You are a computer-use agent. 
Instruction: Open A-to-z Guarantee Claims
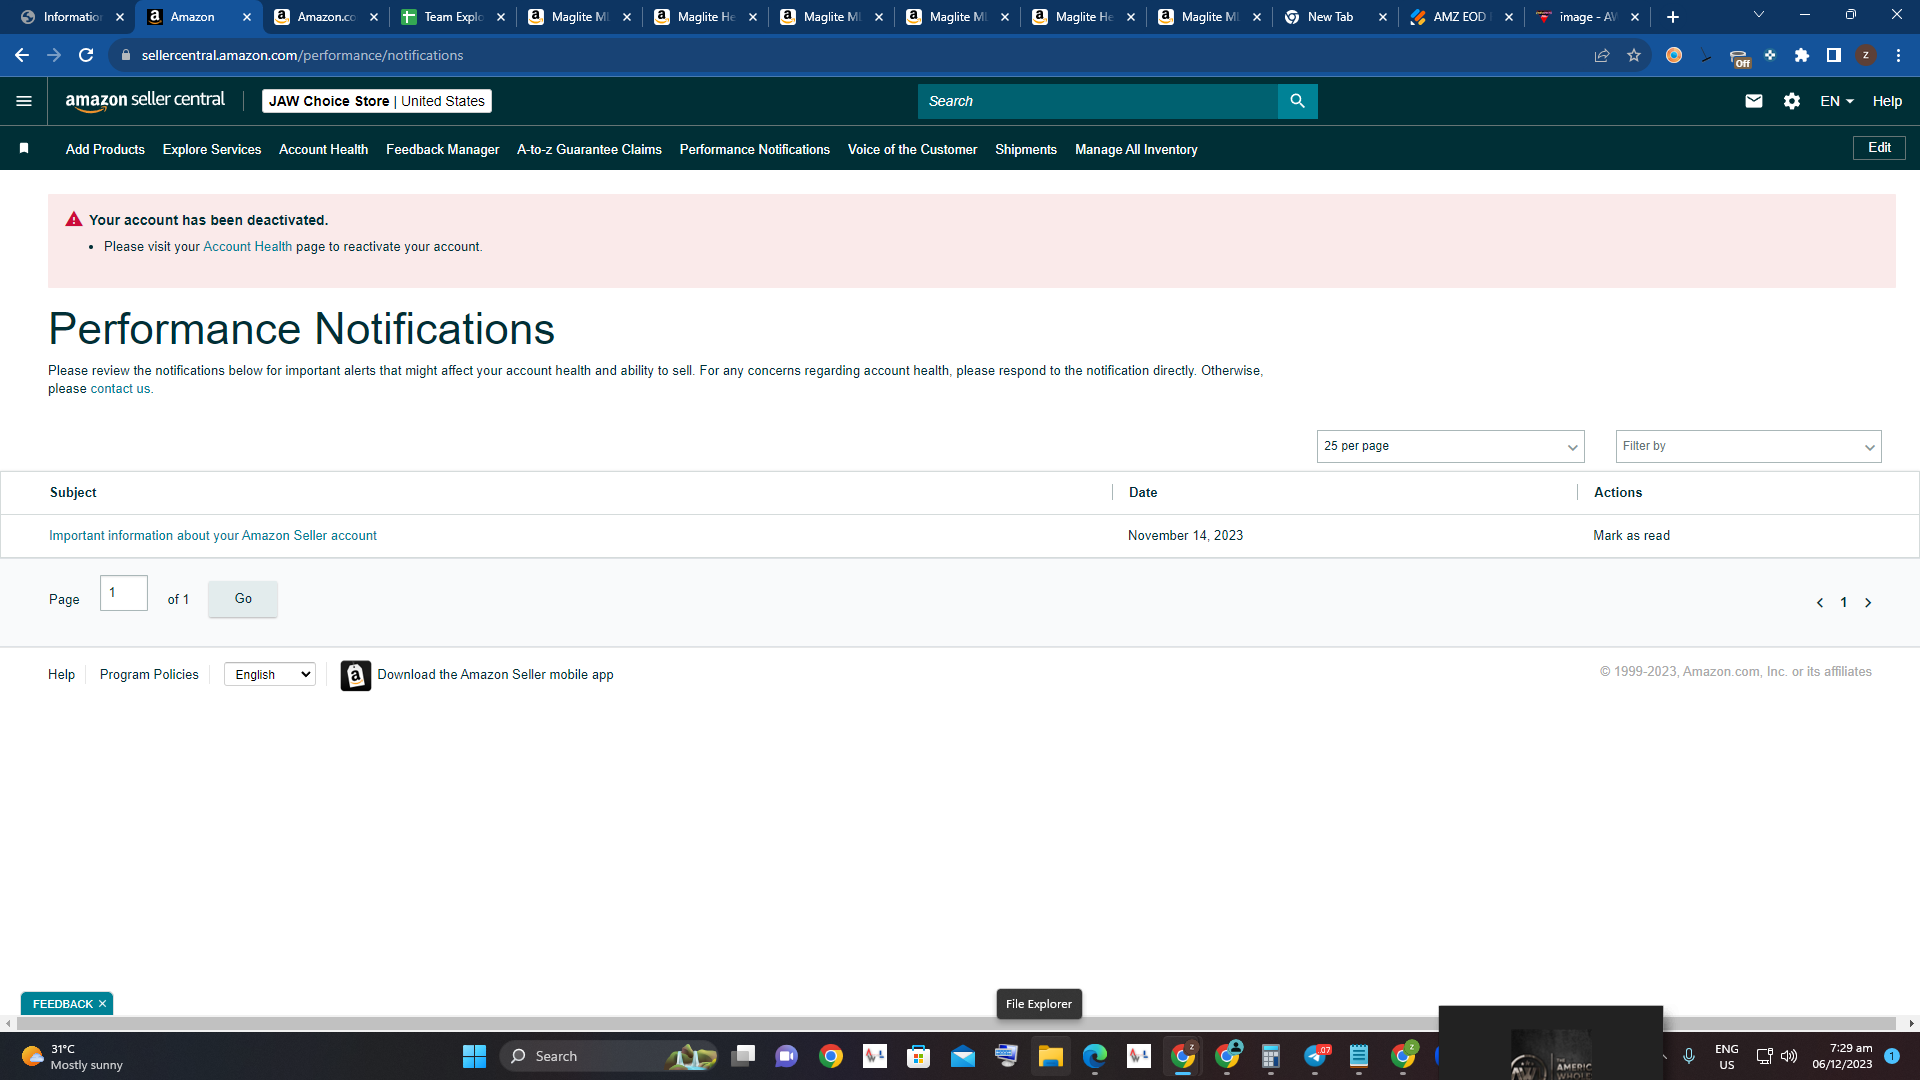point(589,149)
